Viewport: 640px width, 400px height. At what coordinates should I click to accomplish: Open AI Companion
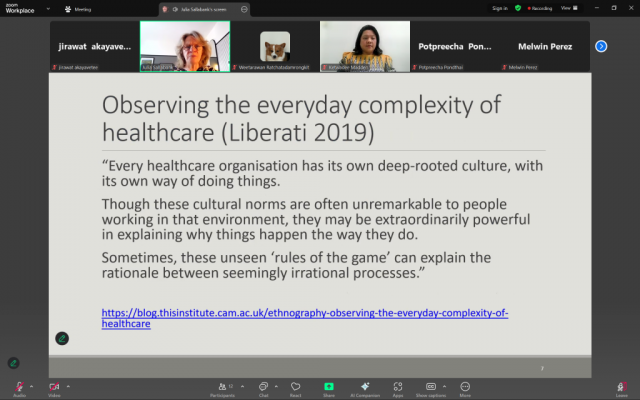coord(365,386)
